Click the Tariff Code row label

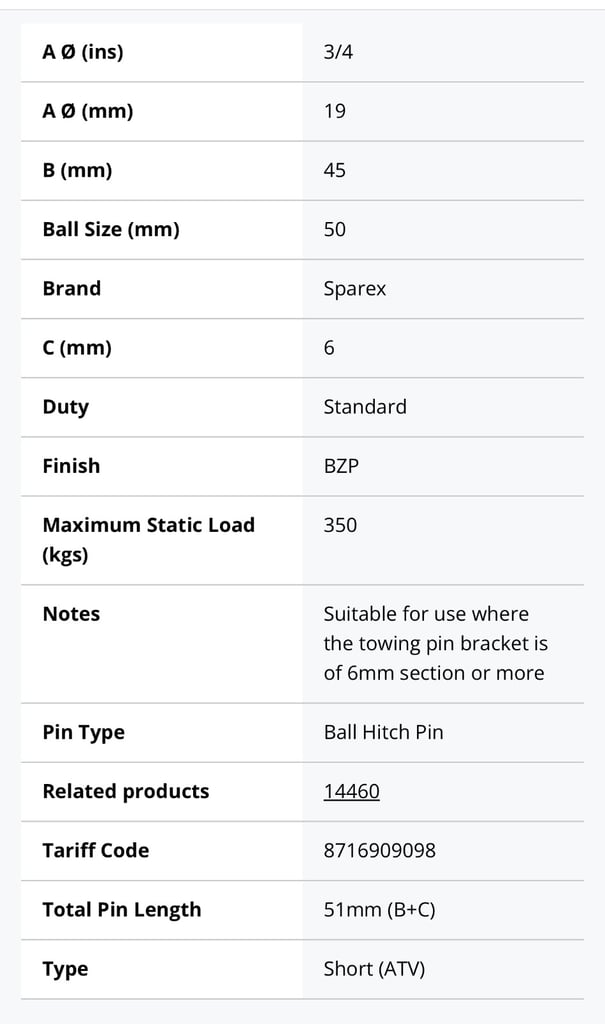pos(95,850)
